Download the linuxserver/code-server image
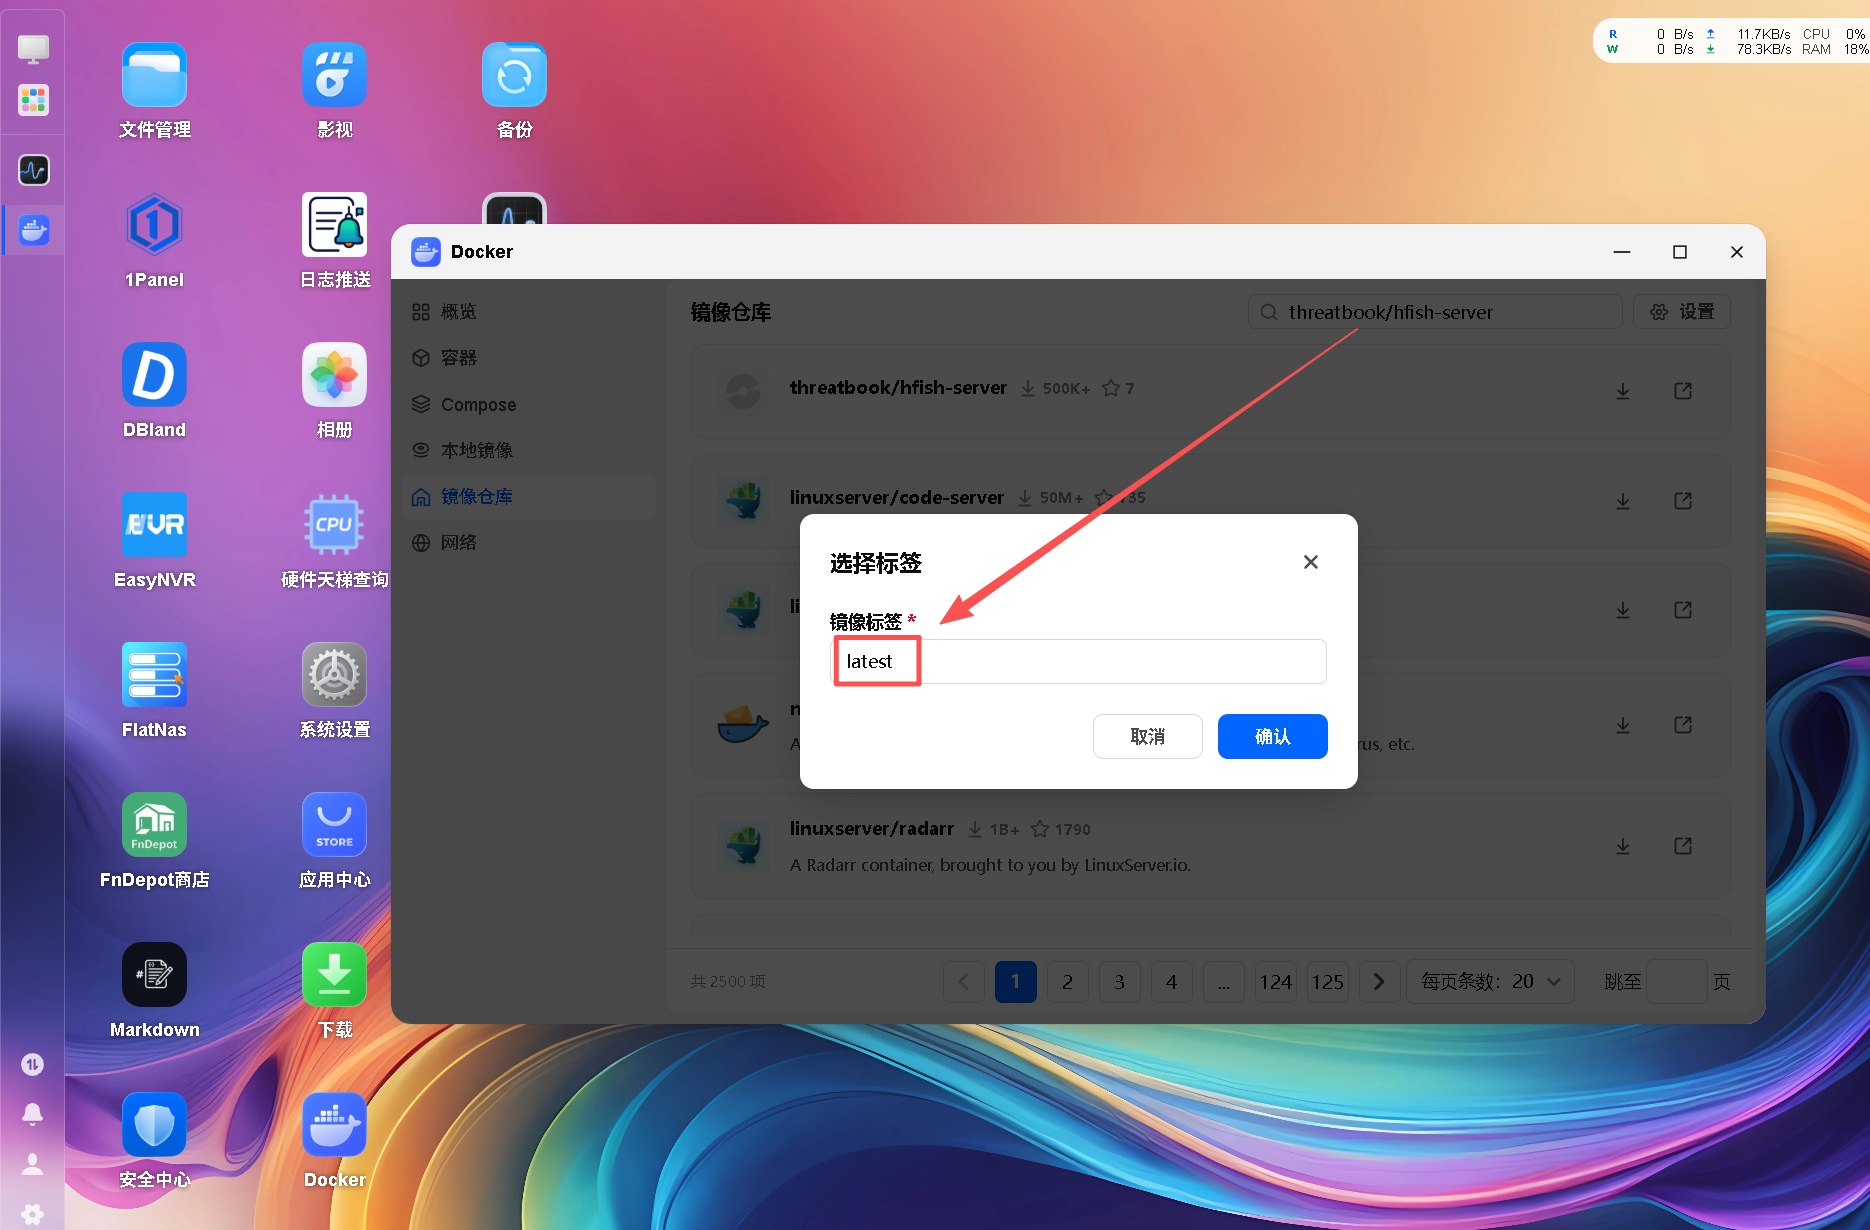The image size is (1870, 1230). [x=1623, y=501]
